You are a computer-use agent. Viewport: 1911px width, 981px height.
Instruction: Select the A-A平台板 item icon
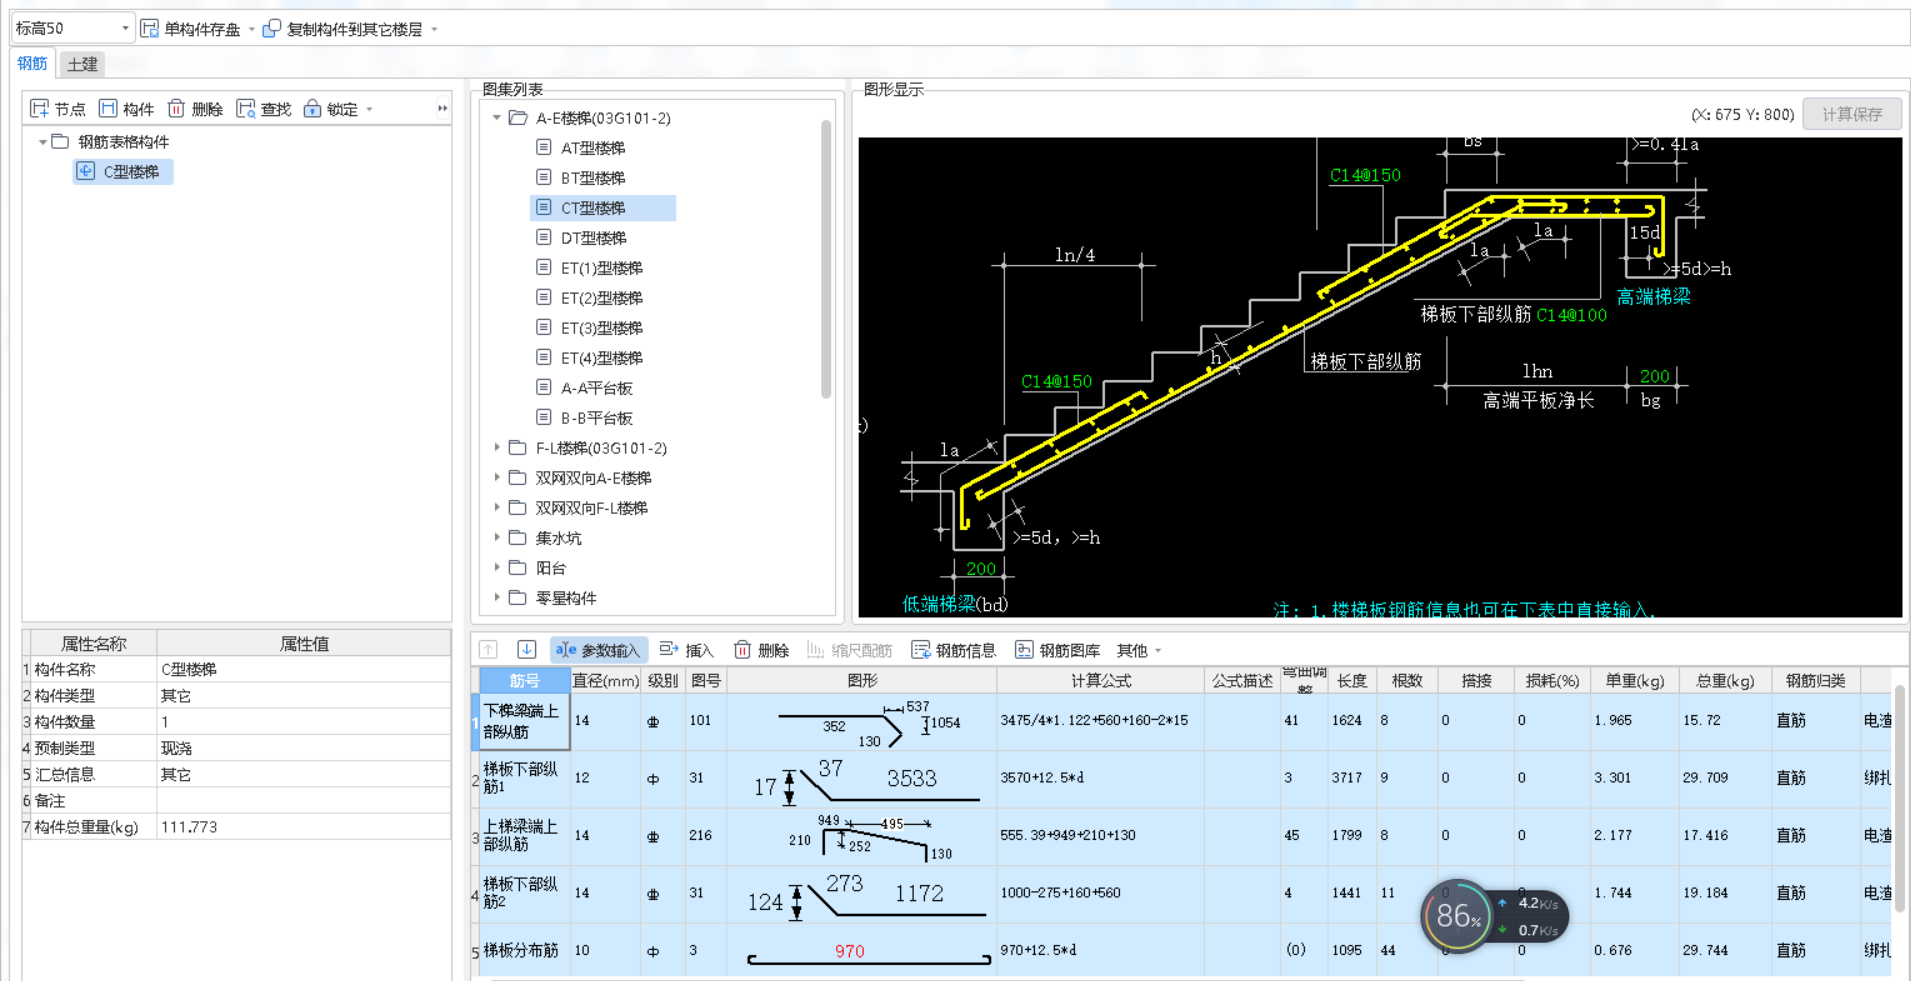(x=544, y=388)
